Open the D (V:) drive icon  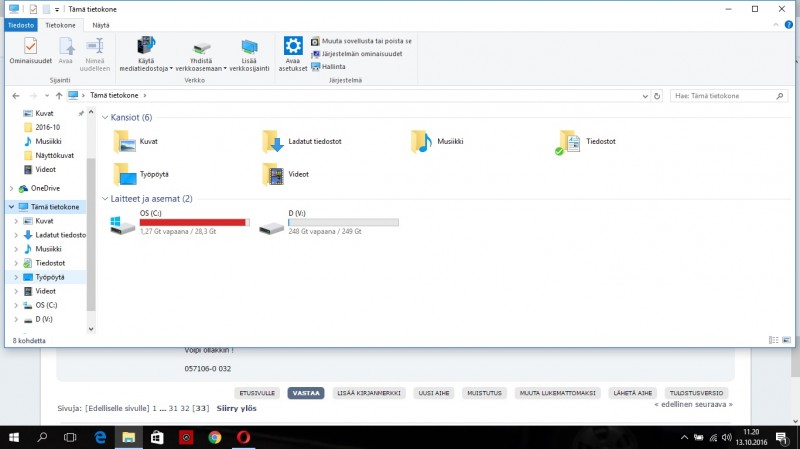pyautogui.click(x=271, y=223)
